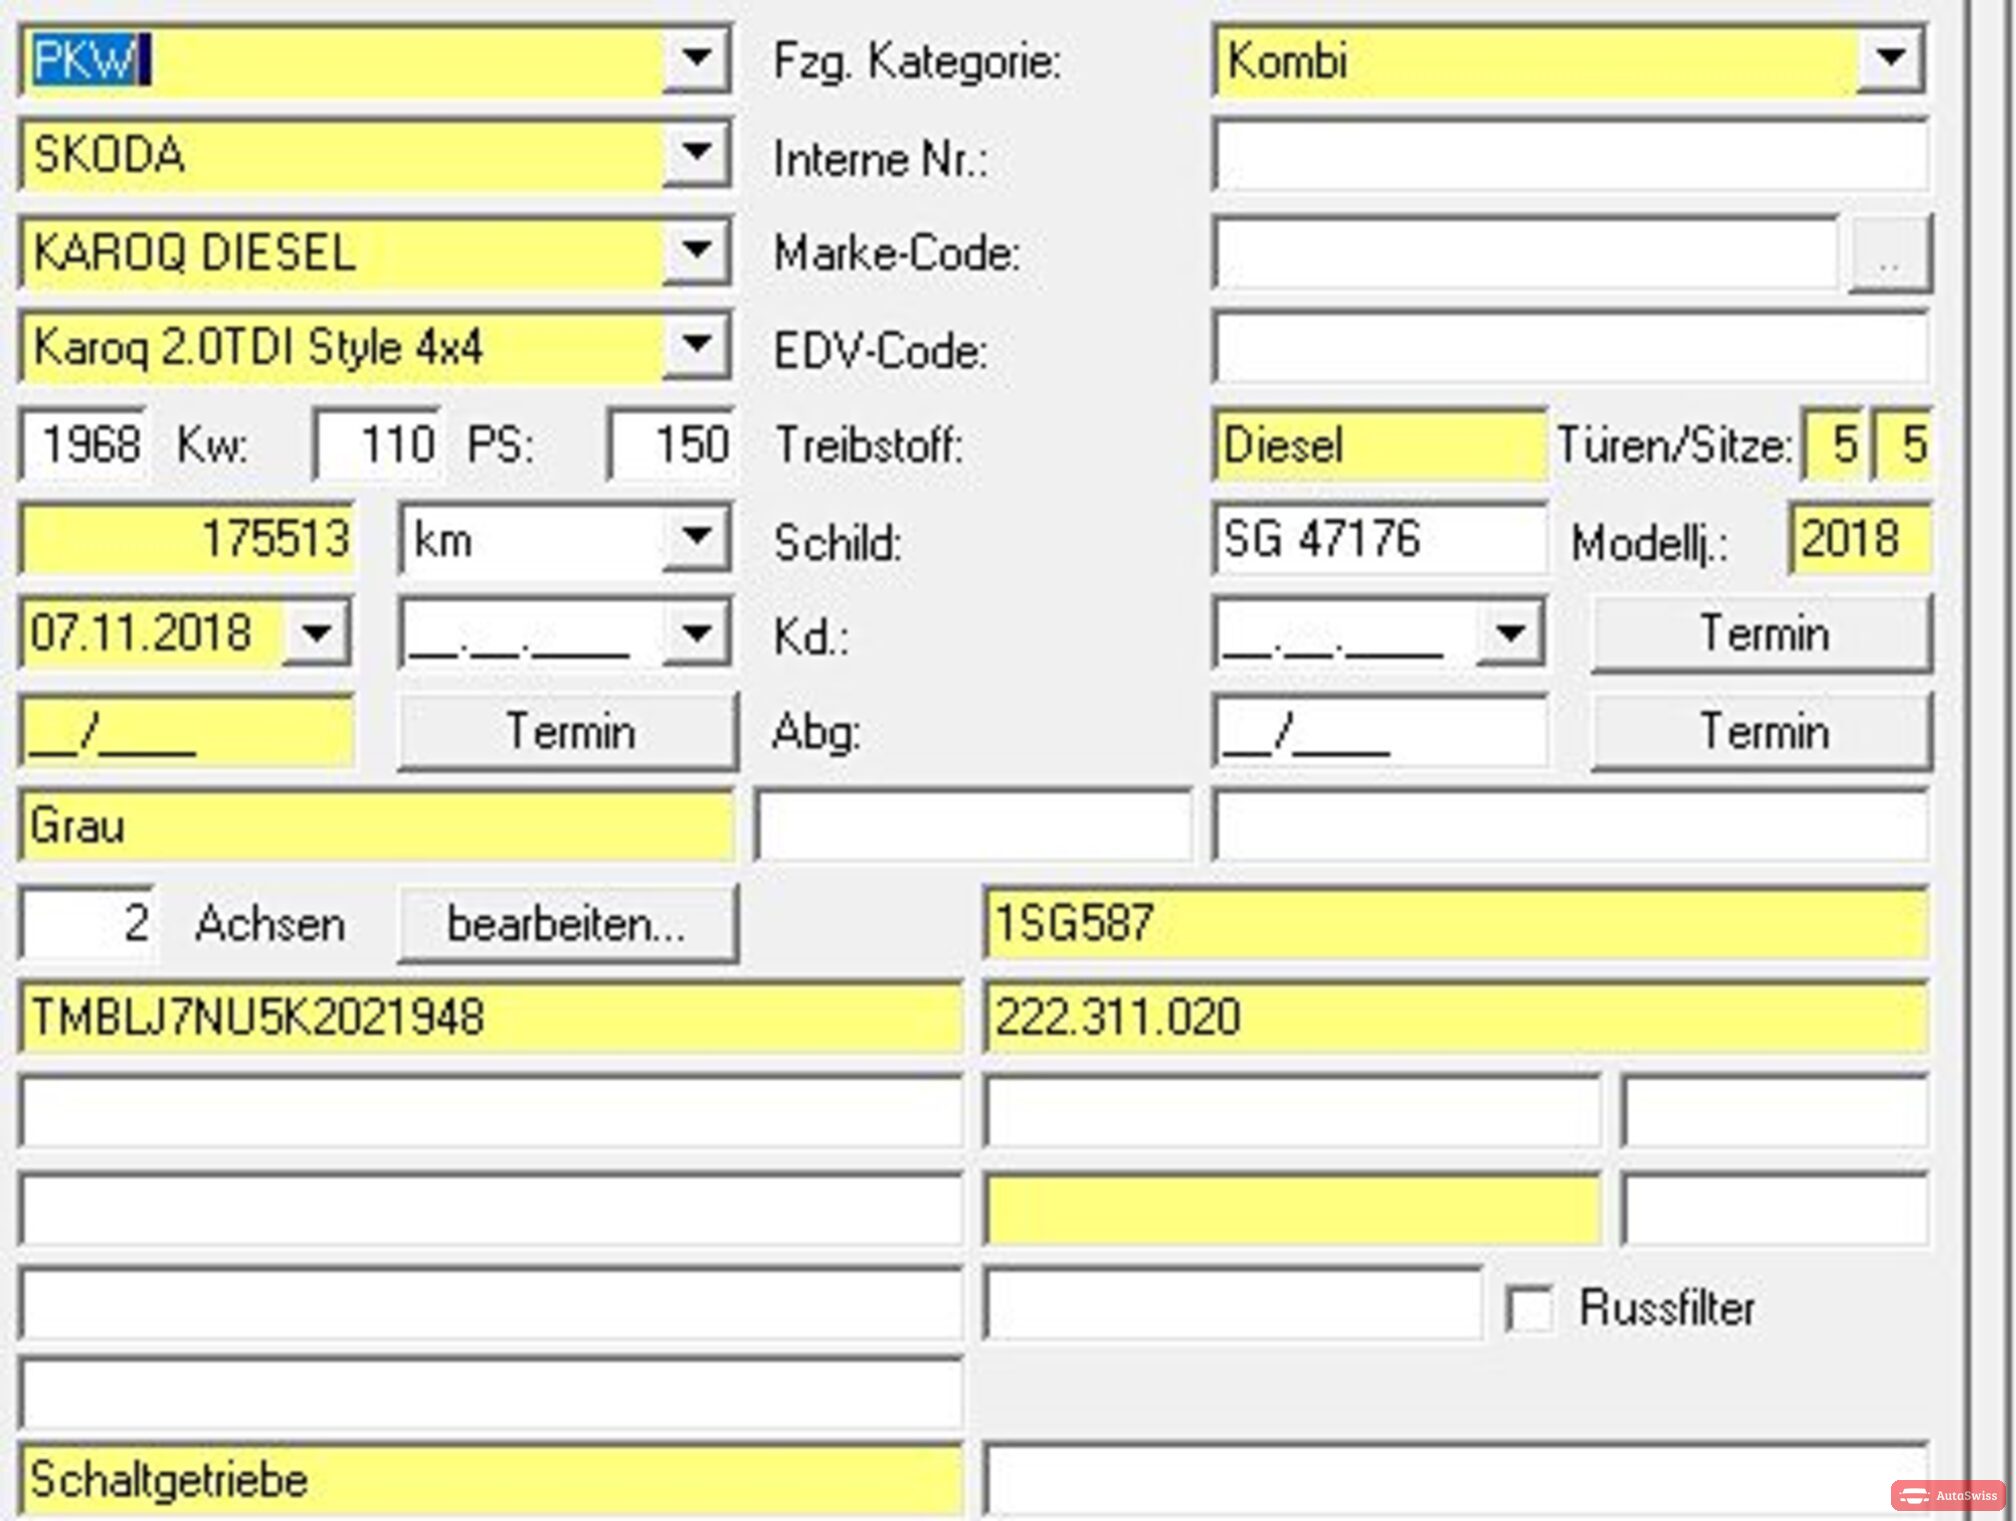Viewport: 2016px width, 1521px height.
Task: Expand the Karoq 2.0TDI Style 4x4 dropdown
Action: (x=696, y=346)
